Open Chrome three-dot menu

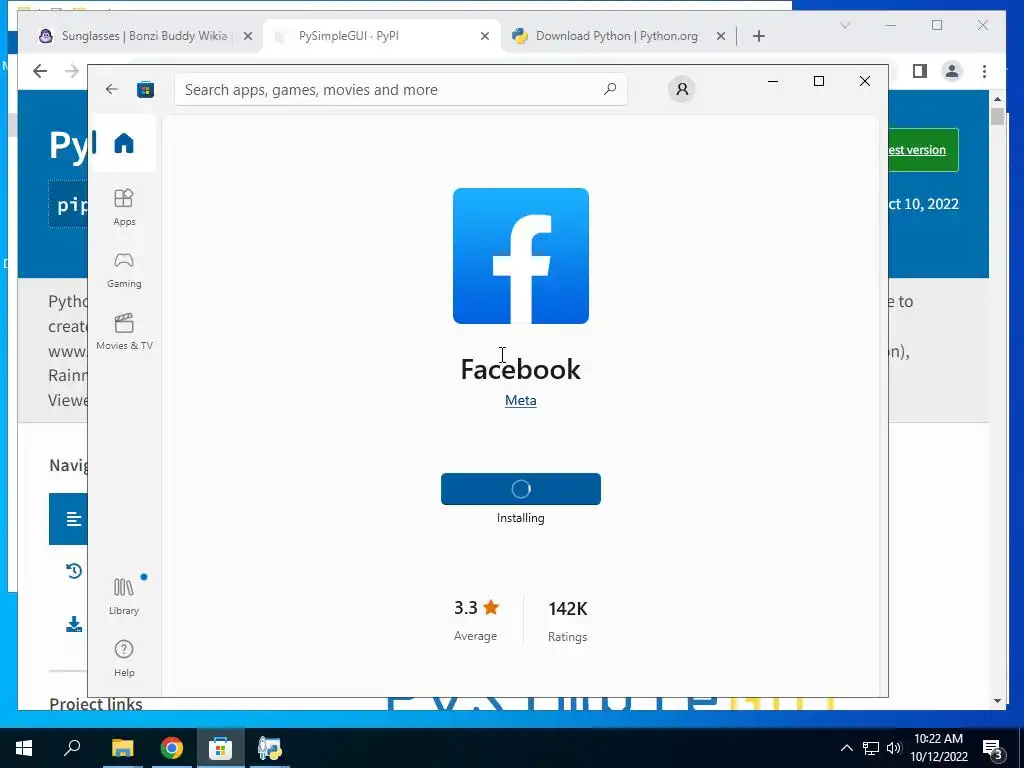pos(984,71)
